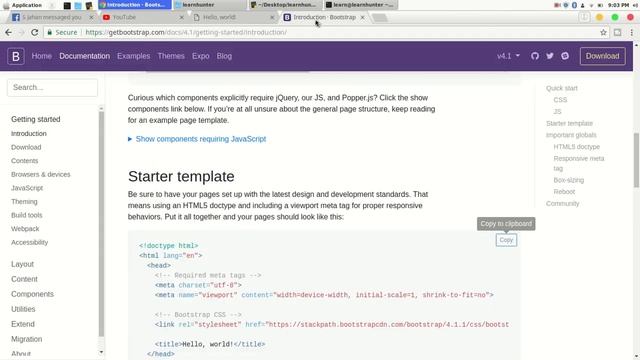Open Chrome menu three dots
The height and width of the screenshot is (360, 640).
point(631,32)
